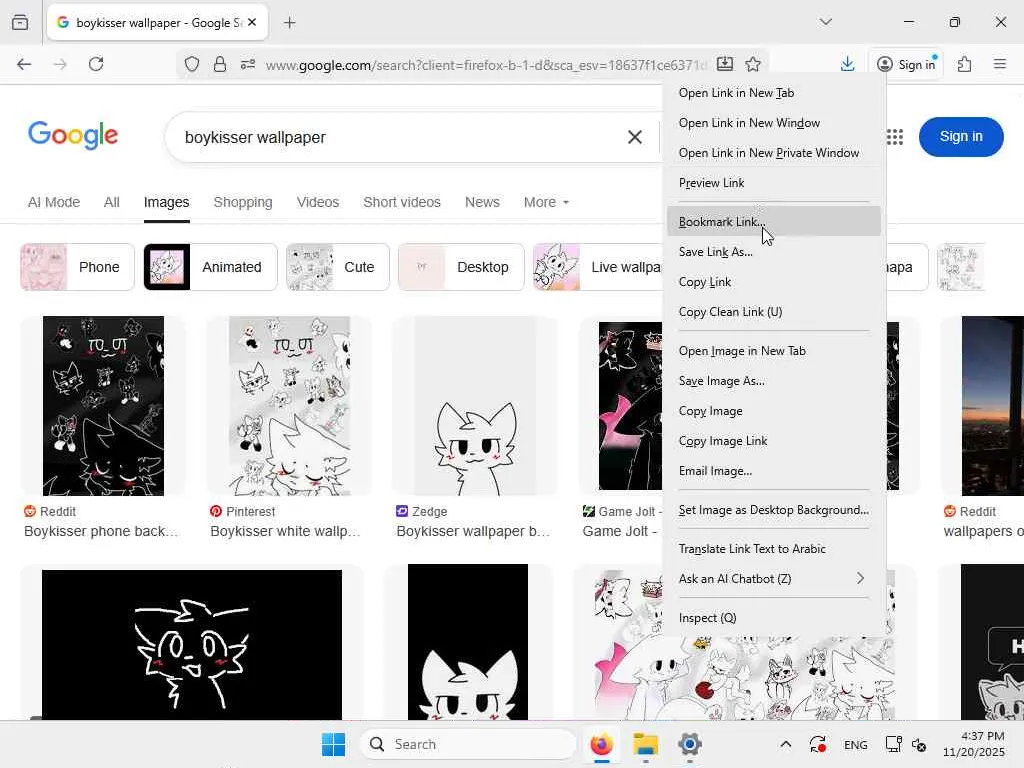The width and height of the screenshot is (1024, 768).
Task: Select the Shopping tab
Action: (x=243, y=202)
